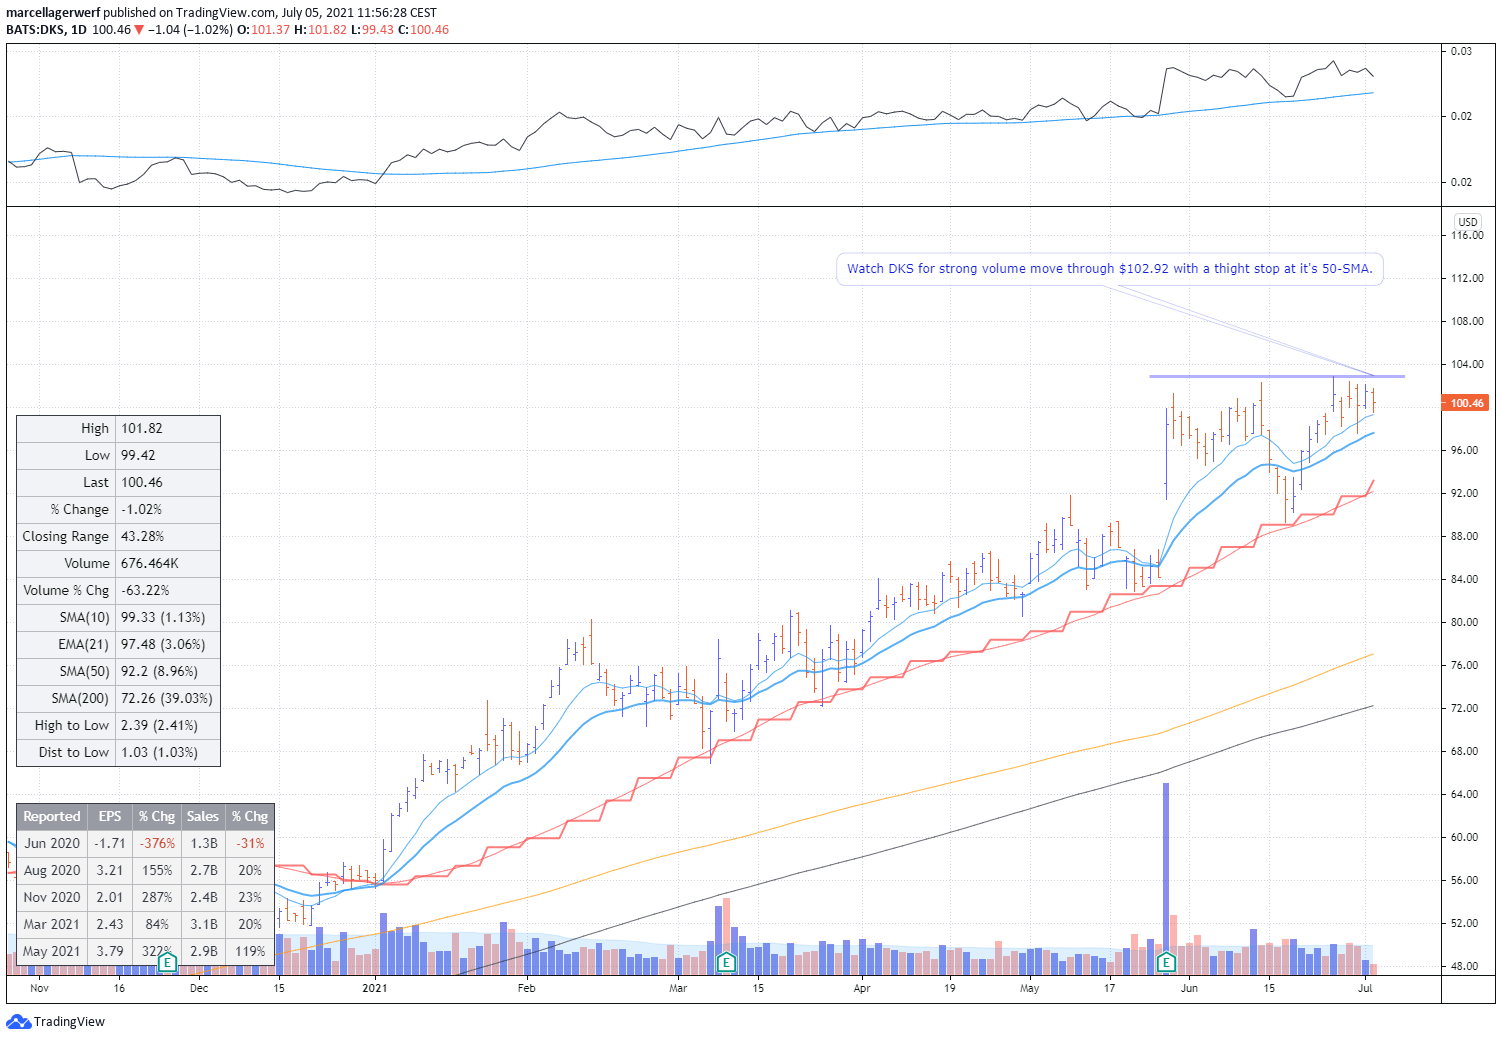1502x1040 pixels.
Task: Select the DKS watch annotation callout text
Action: click(x=1109, y=269)
